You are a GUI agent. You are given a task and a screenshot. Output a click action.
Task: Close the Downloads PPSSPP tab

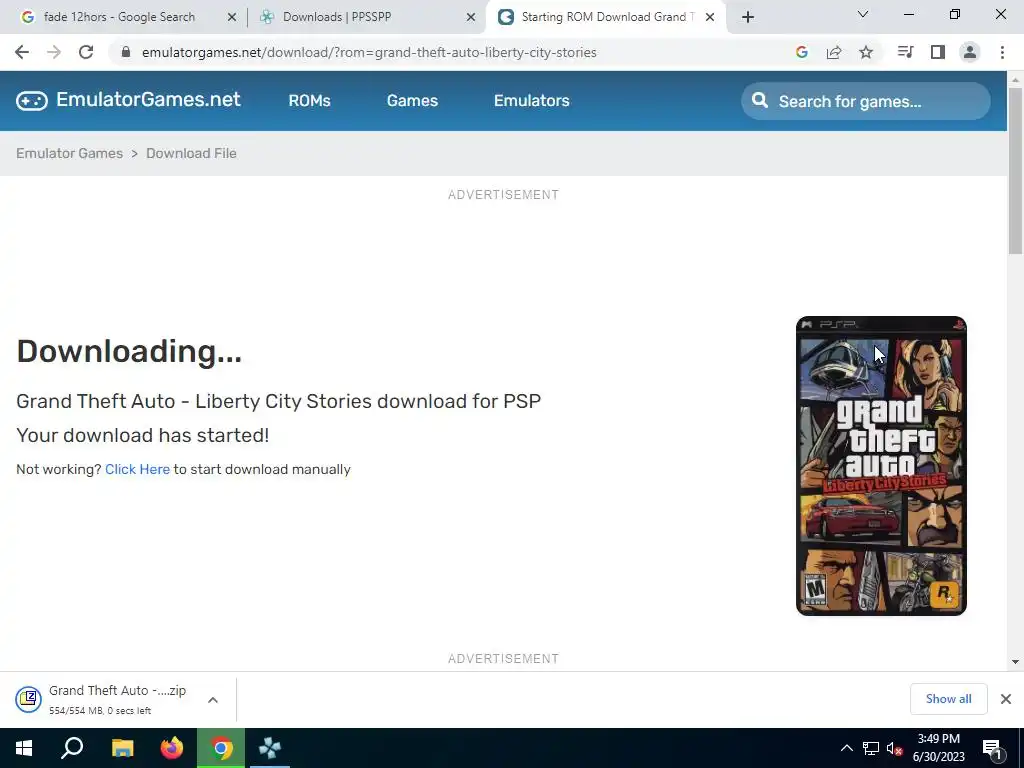pyautogui.click(x=471, y=18)
